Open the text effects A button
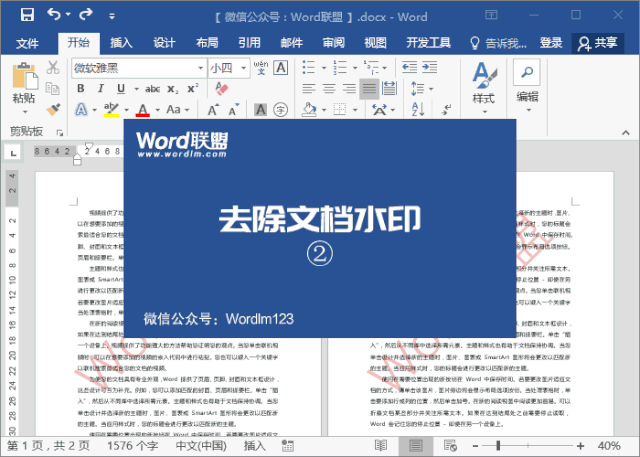The image size is (640, 457). pyautogui.click(x=81, y=109)
